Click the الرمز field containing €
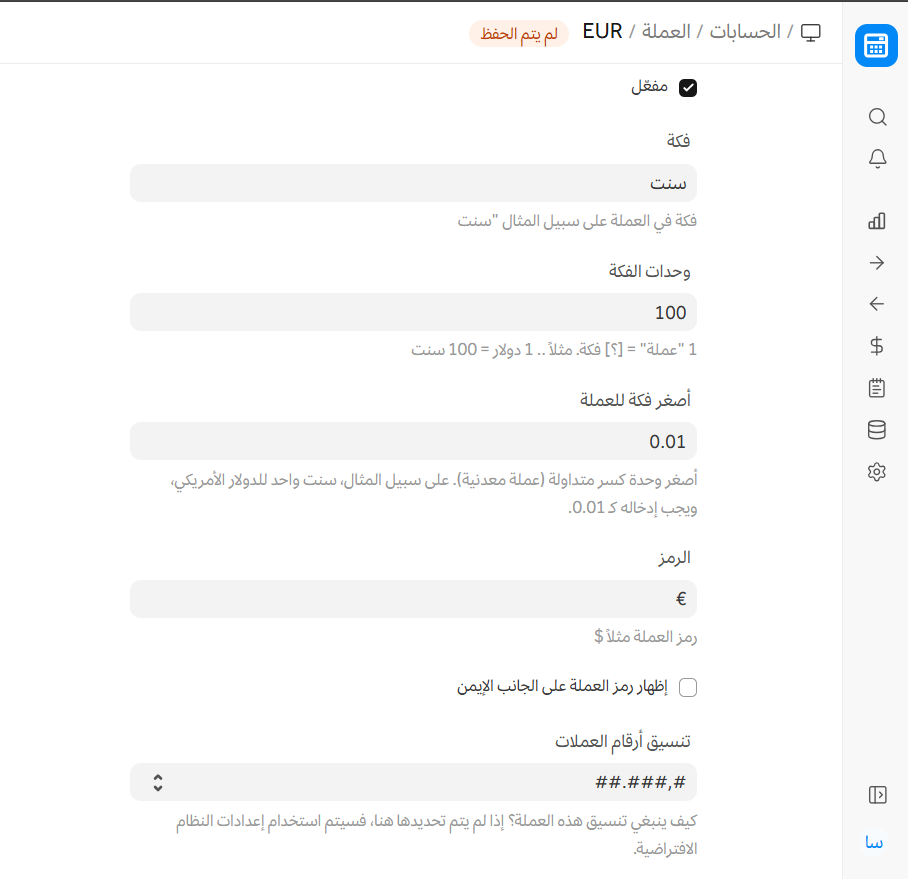Viewport: 908px width, 879px height. [x=413, y=599]
